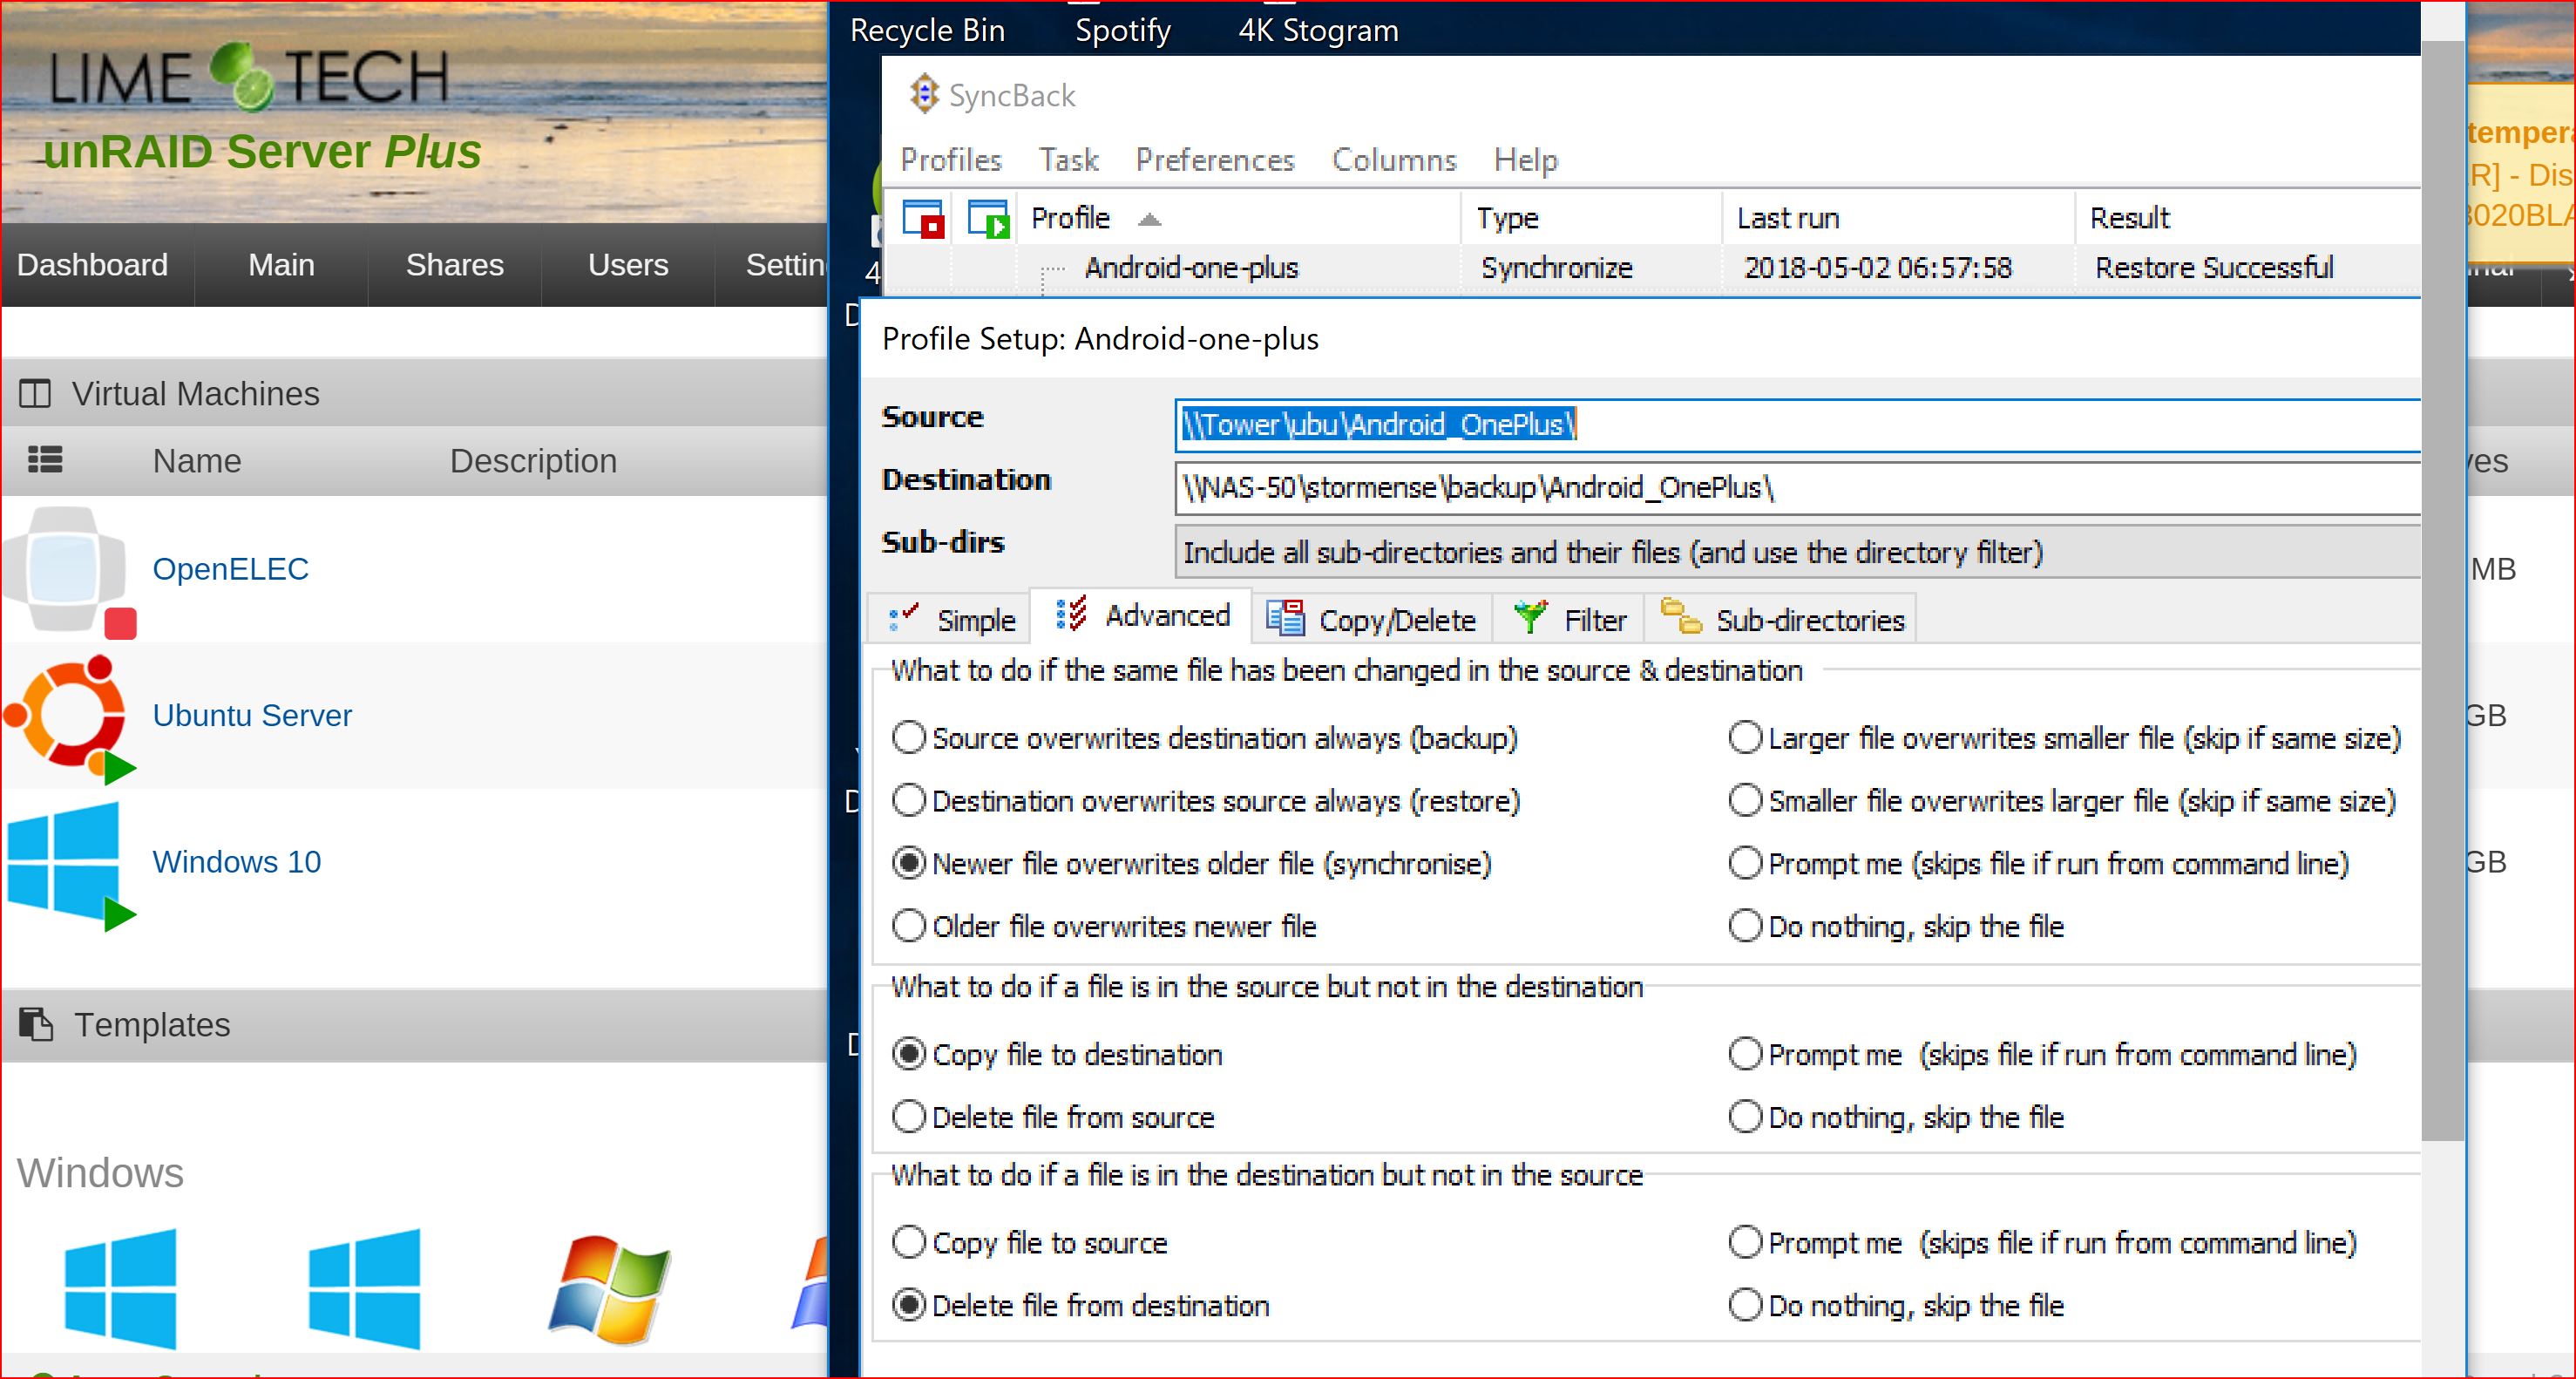The image size is (2576, 1379).
Task: Switch to the Copy/Delete tab
Action: click(1371, 619)
